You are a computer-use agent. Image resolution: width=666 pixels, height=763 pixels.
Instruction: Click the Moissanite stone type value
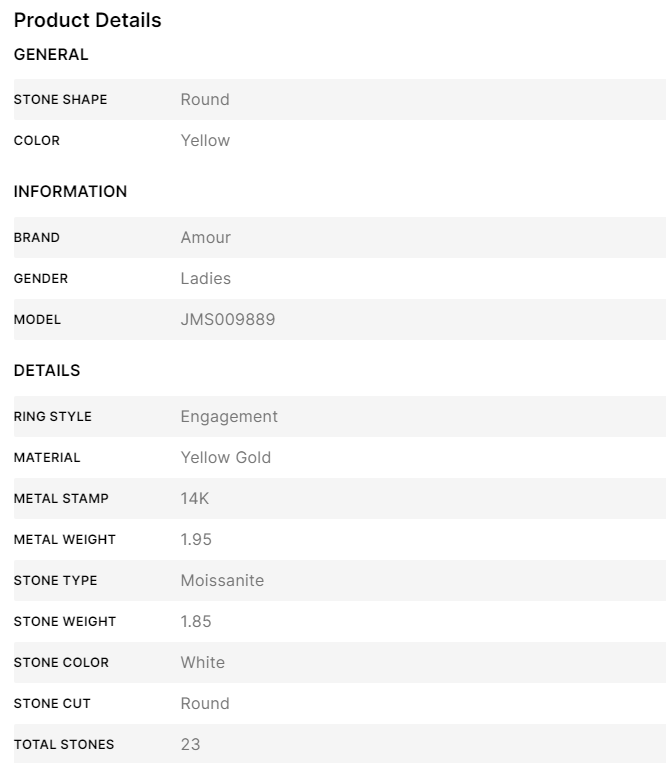point(222,580)
